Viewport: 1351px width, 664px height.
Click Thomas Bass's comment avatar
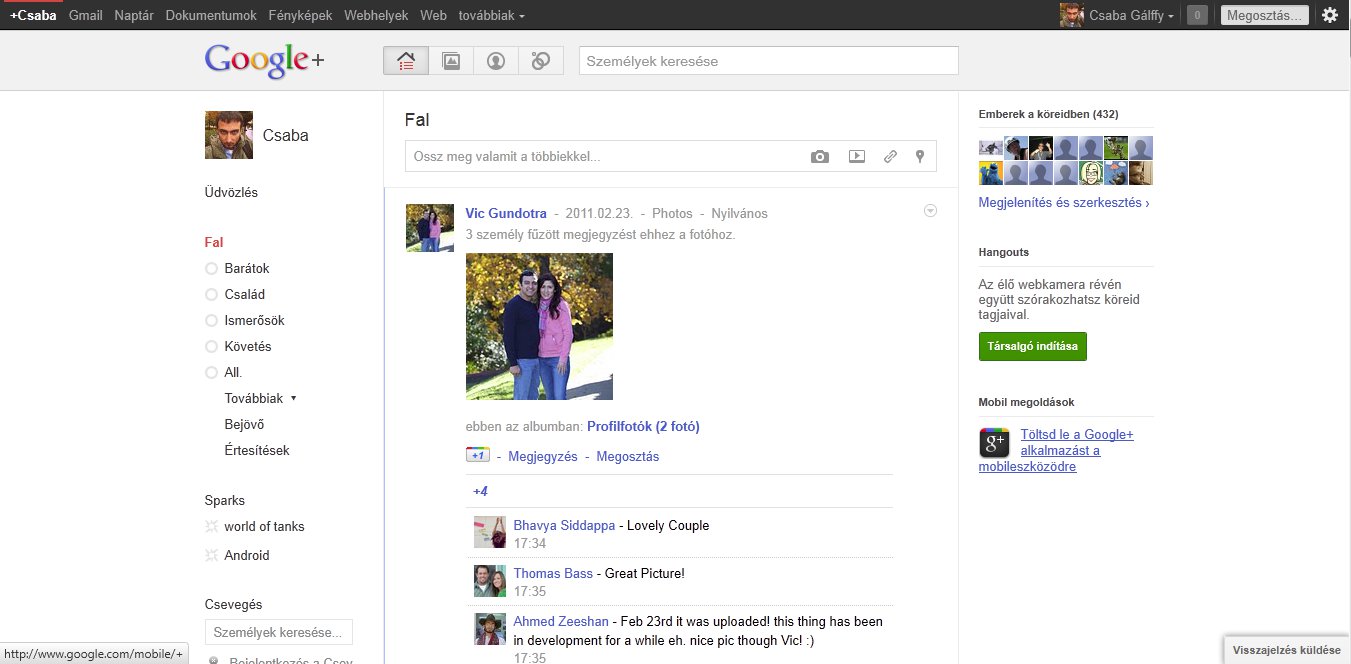[x=490, y=581]
